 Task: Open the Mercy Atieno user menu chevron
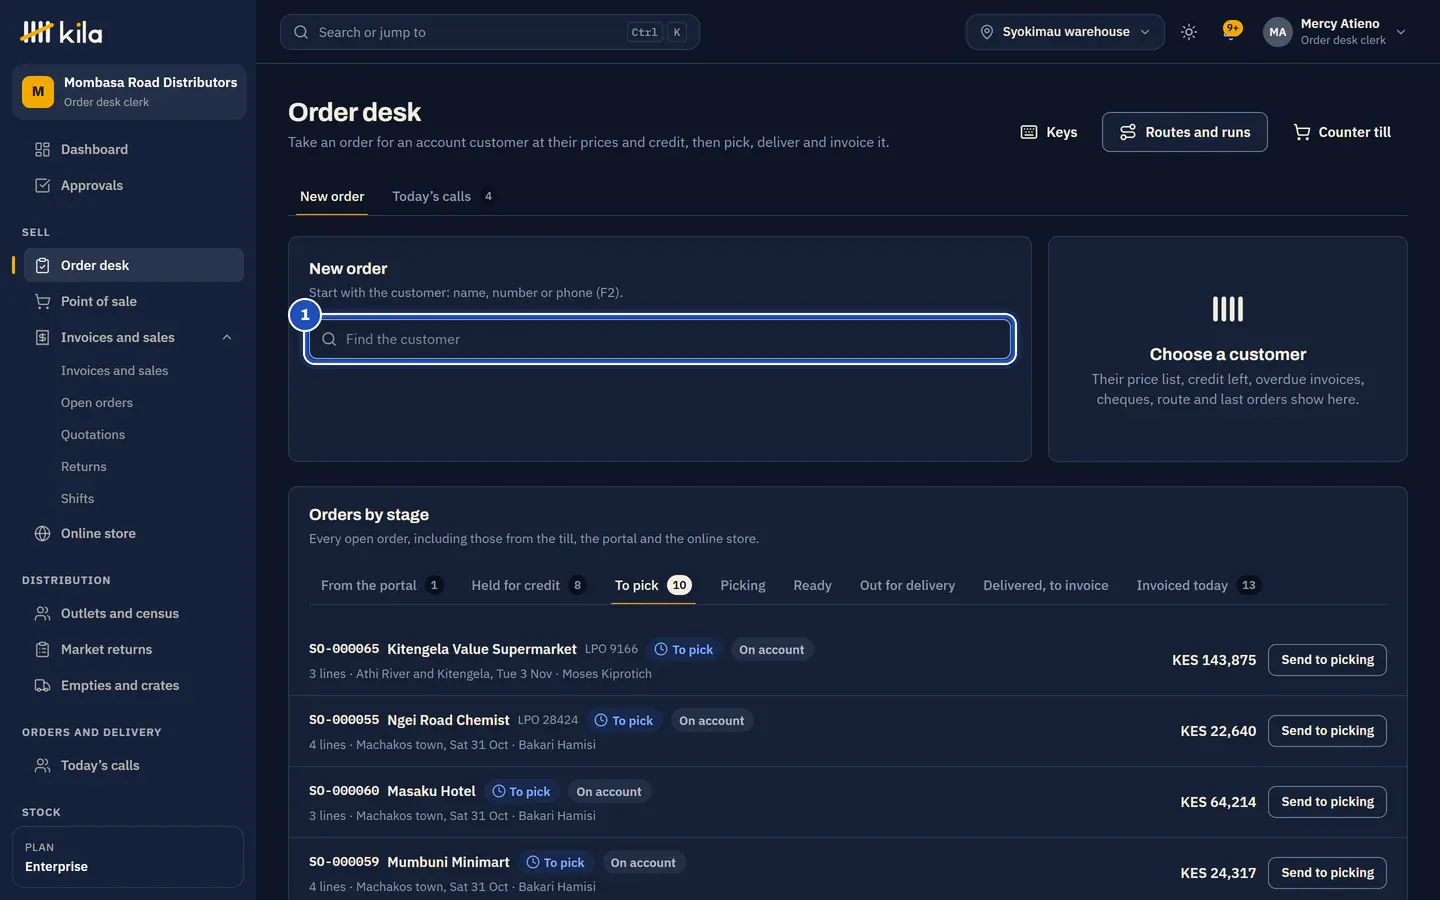(x=1401, y=32)
